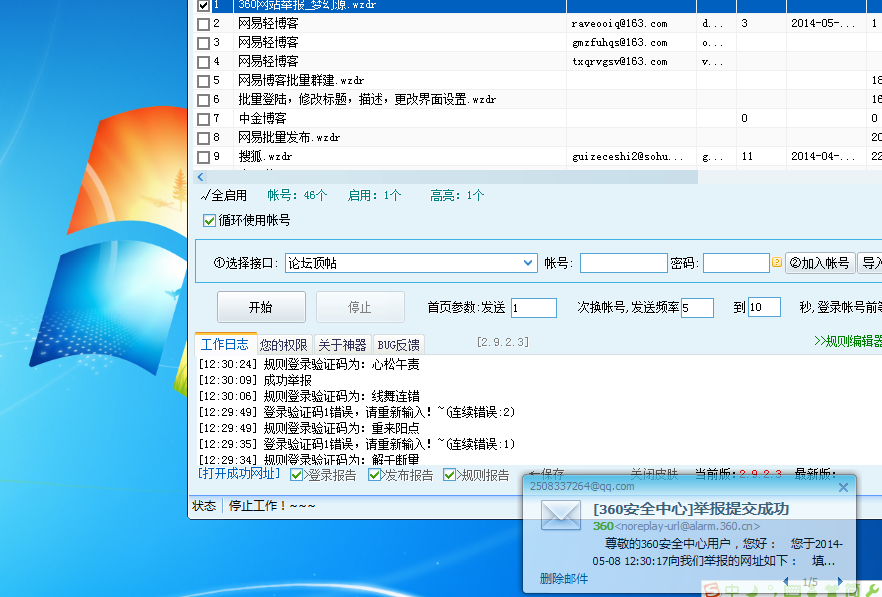Viewport: 882px width, 597px height.
Task: Click the 中 language mode icon
Action: (731, 590)
